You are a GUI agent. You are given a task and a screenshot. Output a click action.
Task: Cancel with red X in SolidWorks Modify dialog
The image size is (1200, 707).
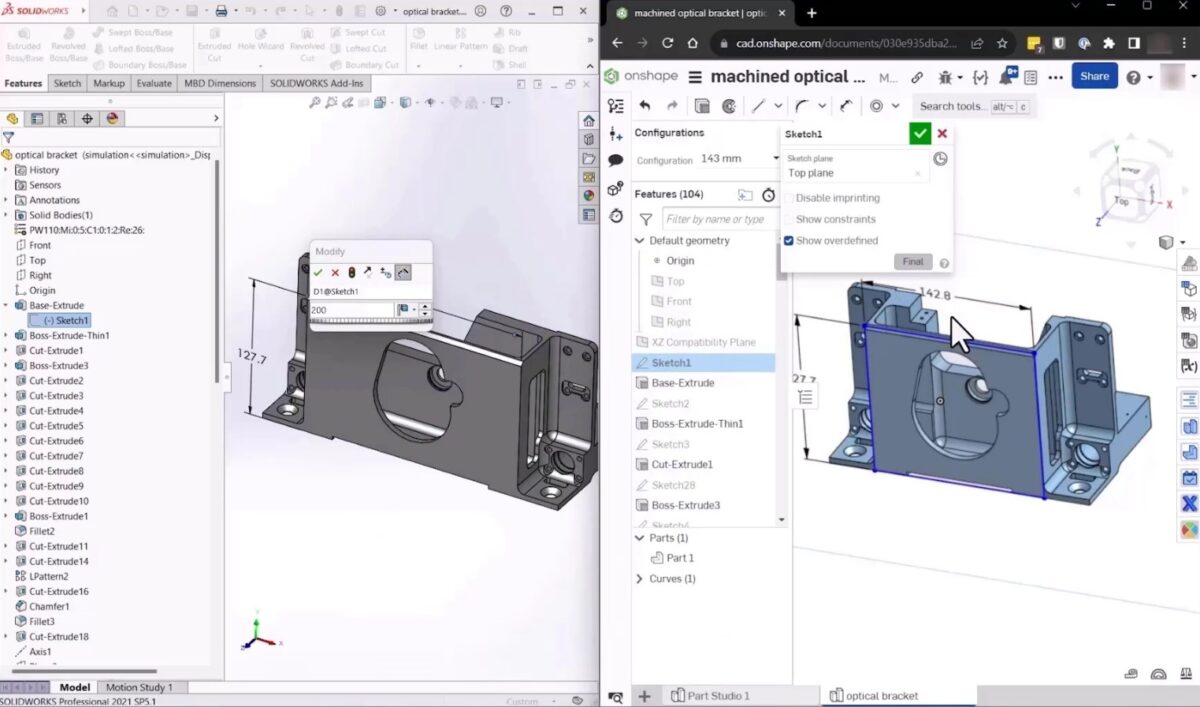(335, 272)
